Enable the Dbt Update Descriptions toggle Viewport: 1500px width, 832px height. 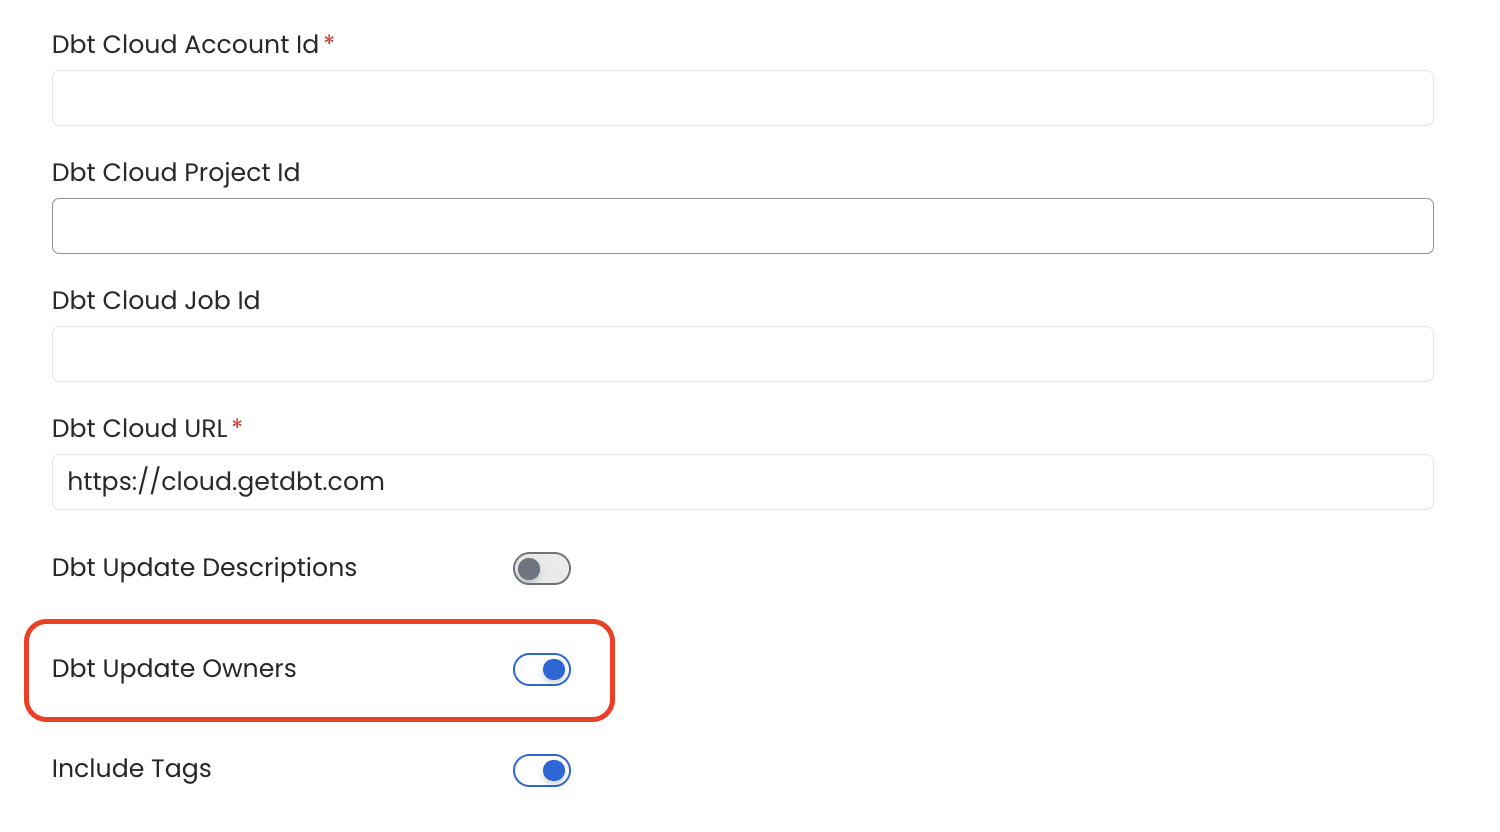point(542,569)
